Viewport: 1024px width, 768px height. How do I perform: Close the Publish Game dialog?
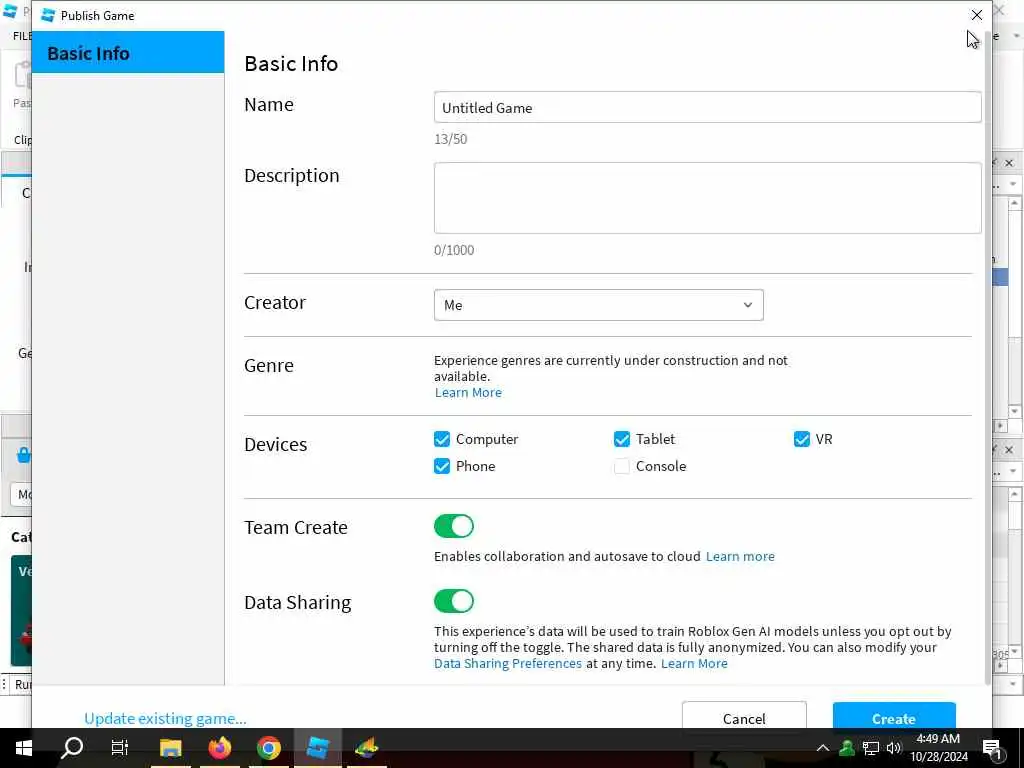pos(976,15)
